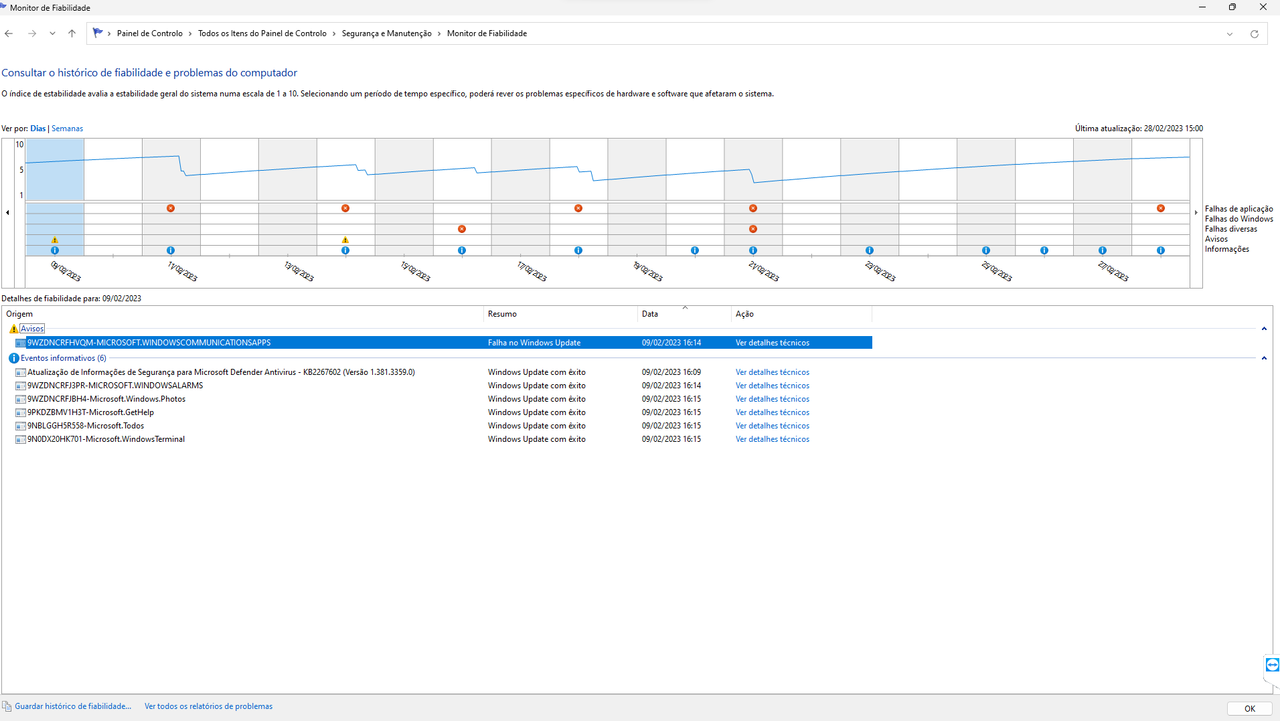The image size is (1280, 721).
Task: Click the information icon for 28/02/2023
Action: [x=1161, y=250]
